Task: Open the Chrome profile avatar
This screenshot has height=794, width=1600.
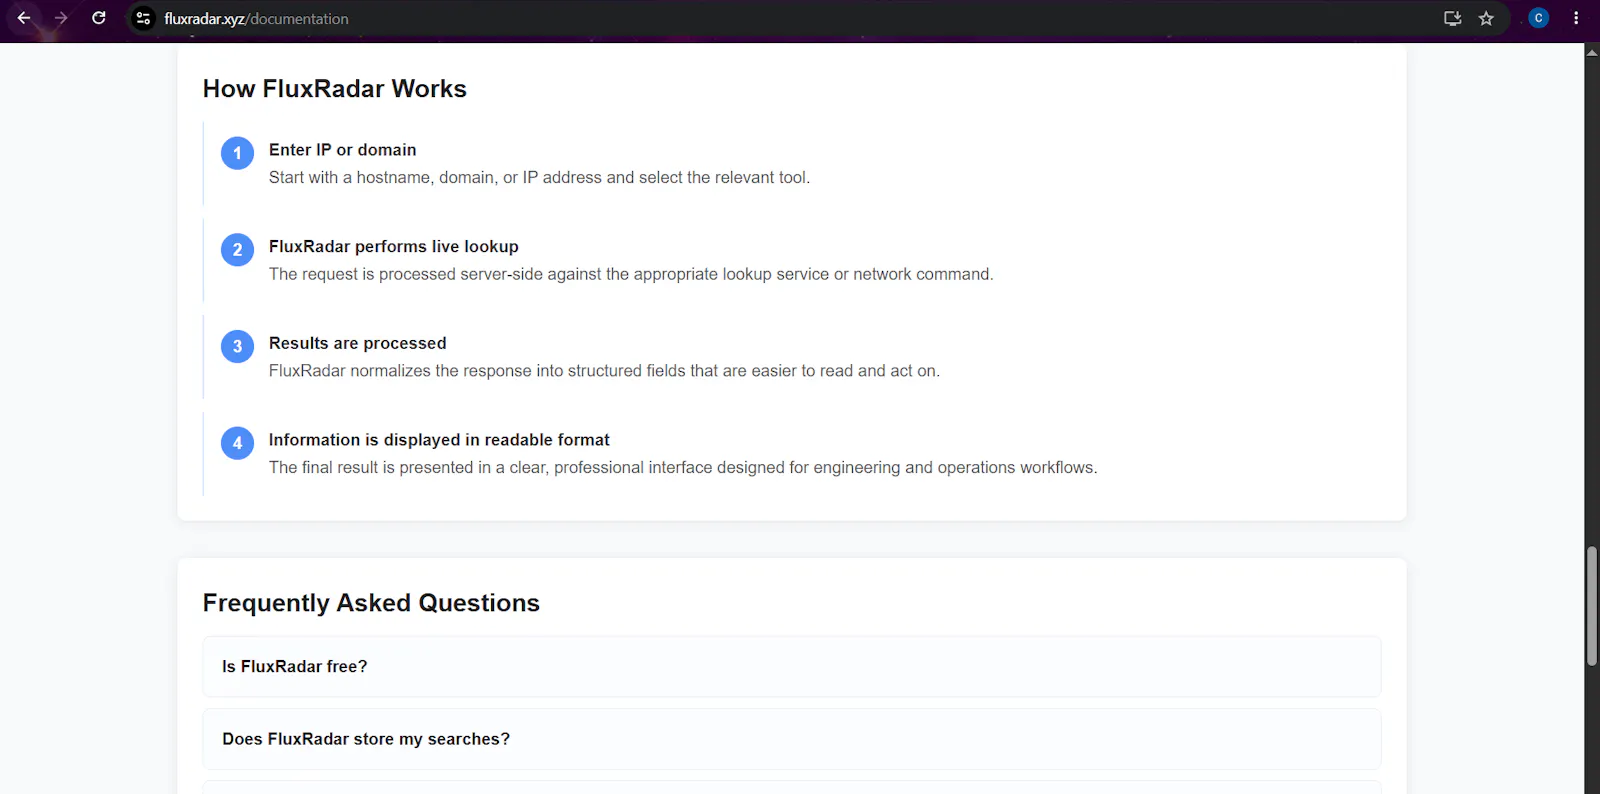Action: click(x=1539, y=18)
